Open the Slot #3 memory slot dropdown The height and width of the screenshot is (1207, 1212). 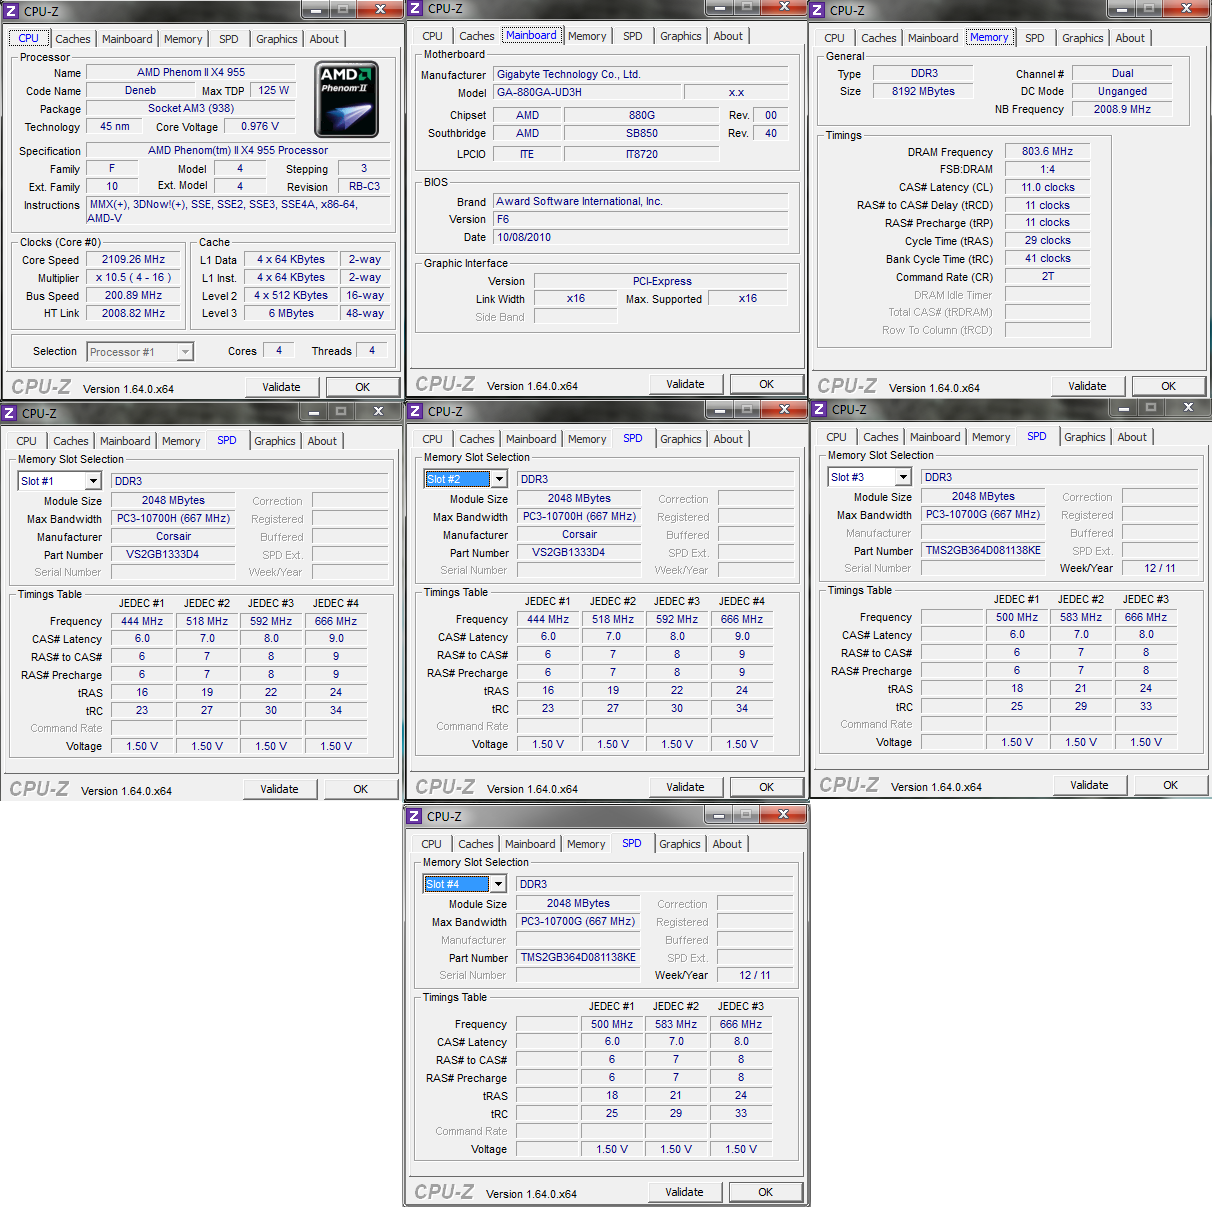[x=903, y=477]
